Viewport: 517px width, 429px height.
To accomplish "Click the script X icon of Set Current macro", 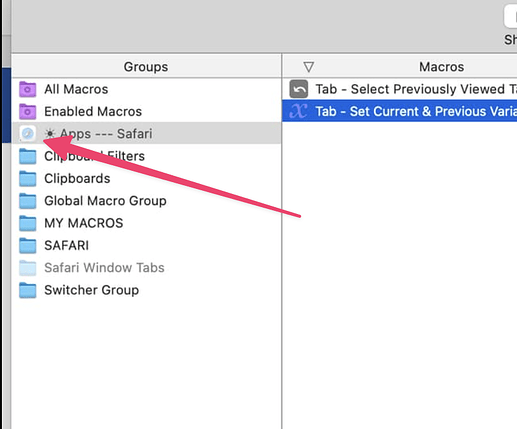I will tap(298, 111).
